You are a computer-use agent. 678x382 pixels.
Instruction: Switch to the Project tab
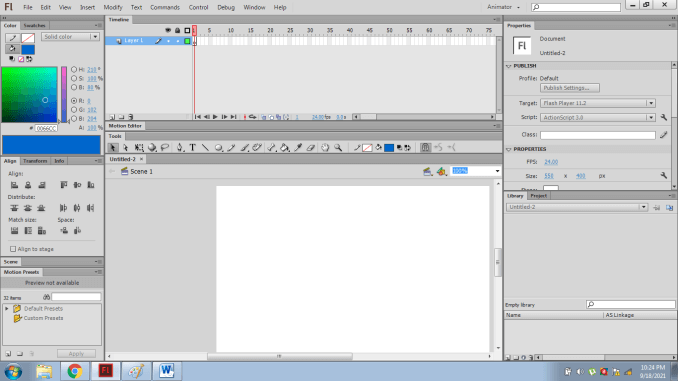539,196
